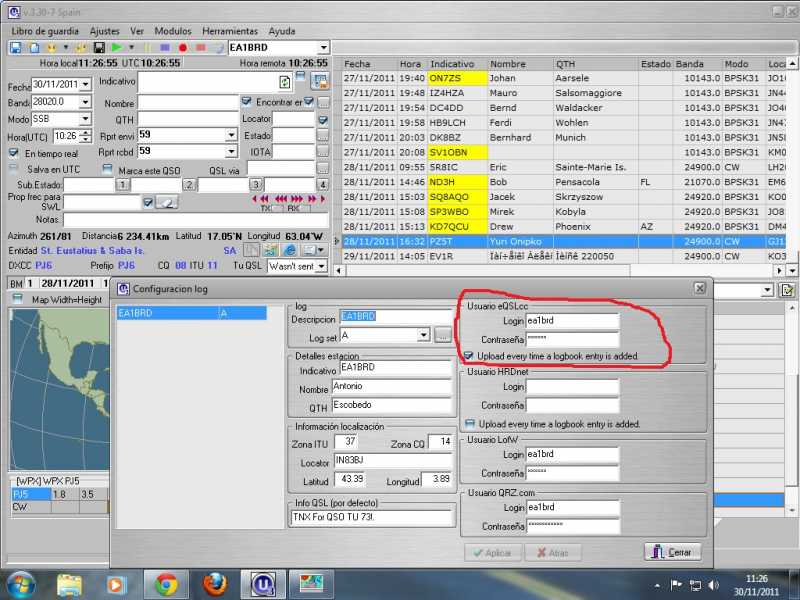
Task: Click the eraser clear button near Prop frec
Action: click(167, 203)
